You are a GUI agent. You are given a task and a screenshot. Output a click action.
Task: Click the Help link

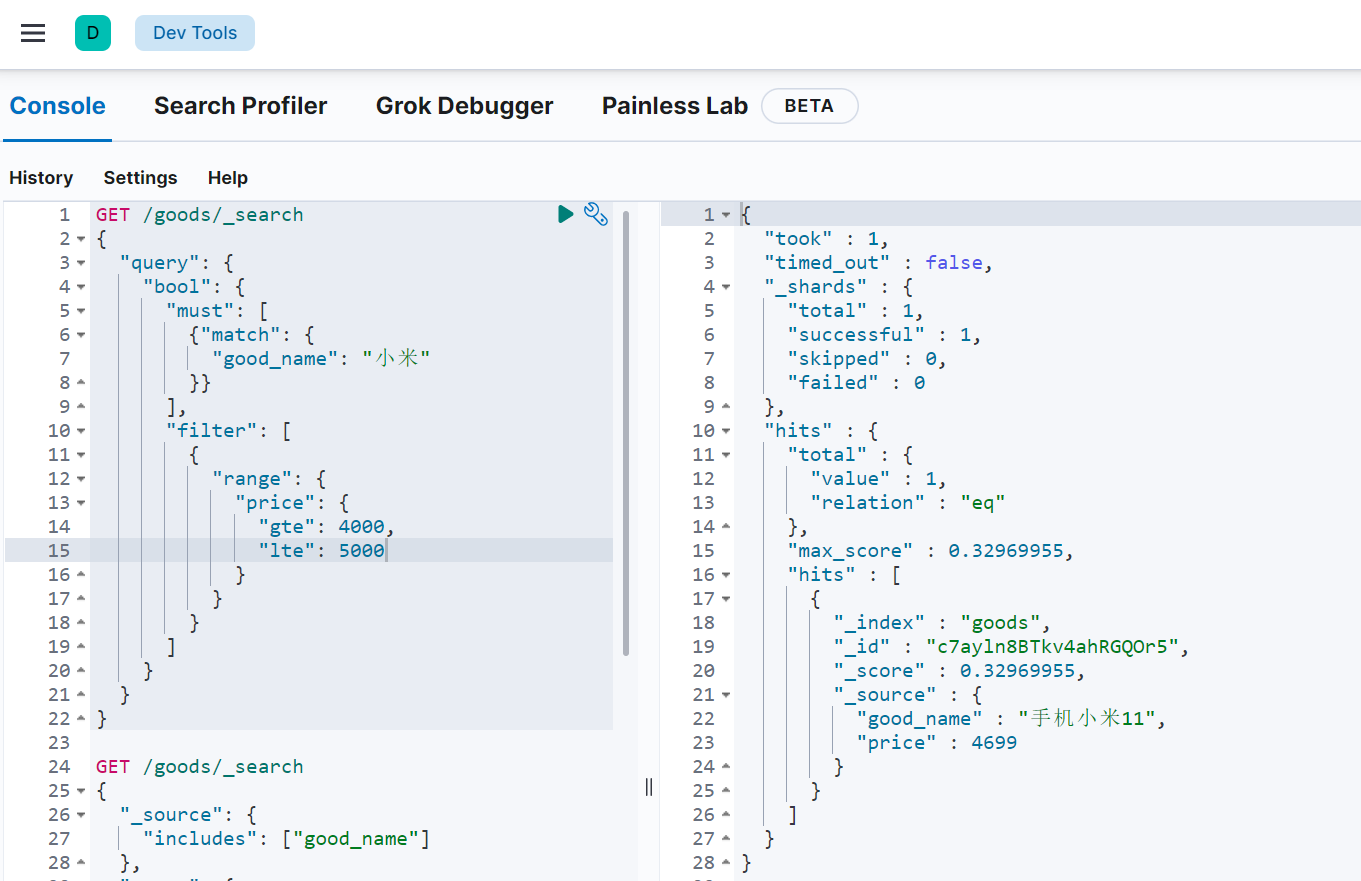[x=228, y=178]
